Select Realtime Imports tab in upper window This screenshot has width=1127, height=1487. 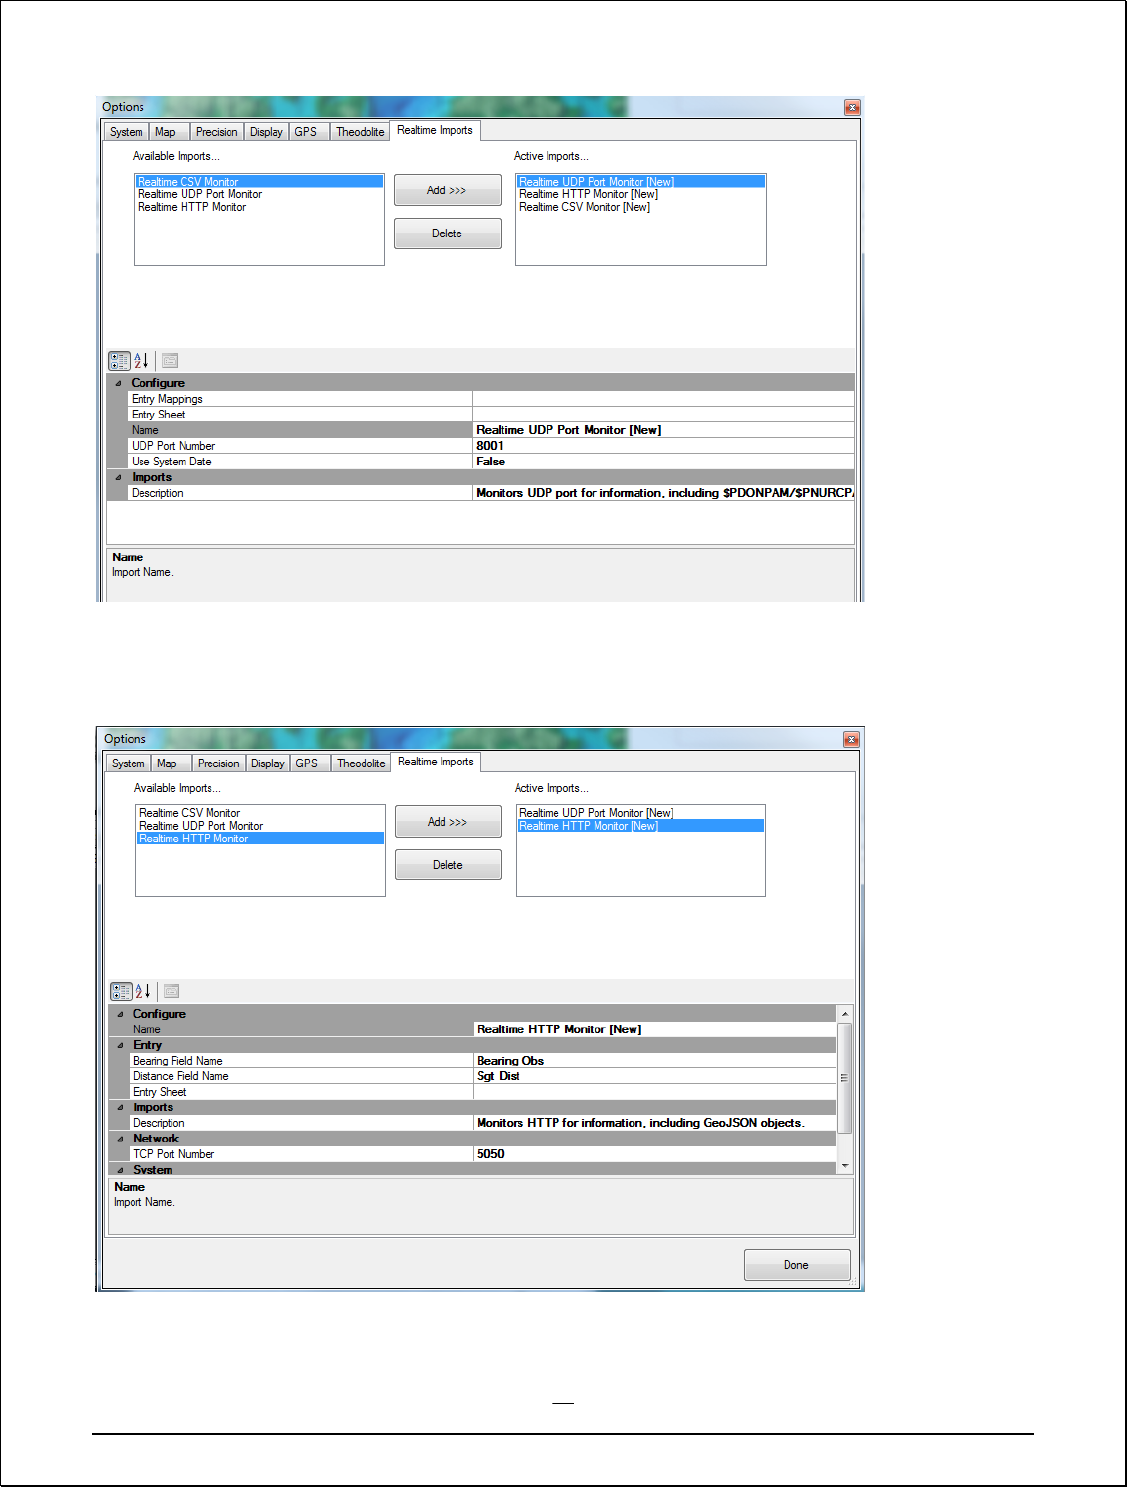tap(435, 130)
